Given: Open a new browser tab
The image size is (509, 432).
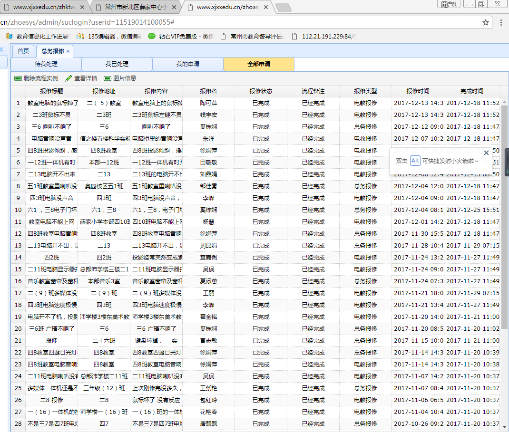Looking at the screenshot, I should tap(284, 7).
